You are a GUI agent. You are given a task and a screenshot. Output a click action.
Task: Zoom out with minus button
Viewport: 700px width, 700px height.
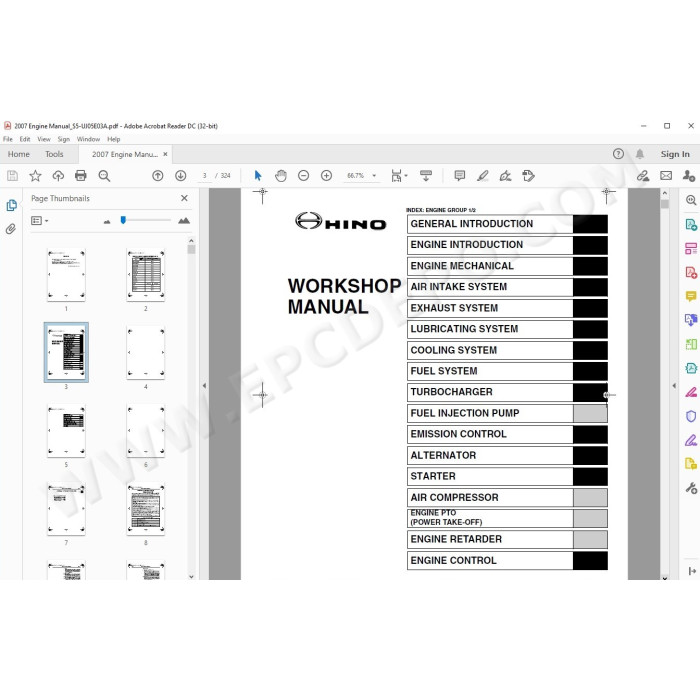pos(304,176)
